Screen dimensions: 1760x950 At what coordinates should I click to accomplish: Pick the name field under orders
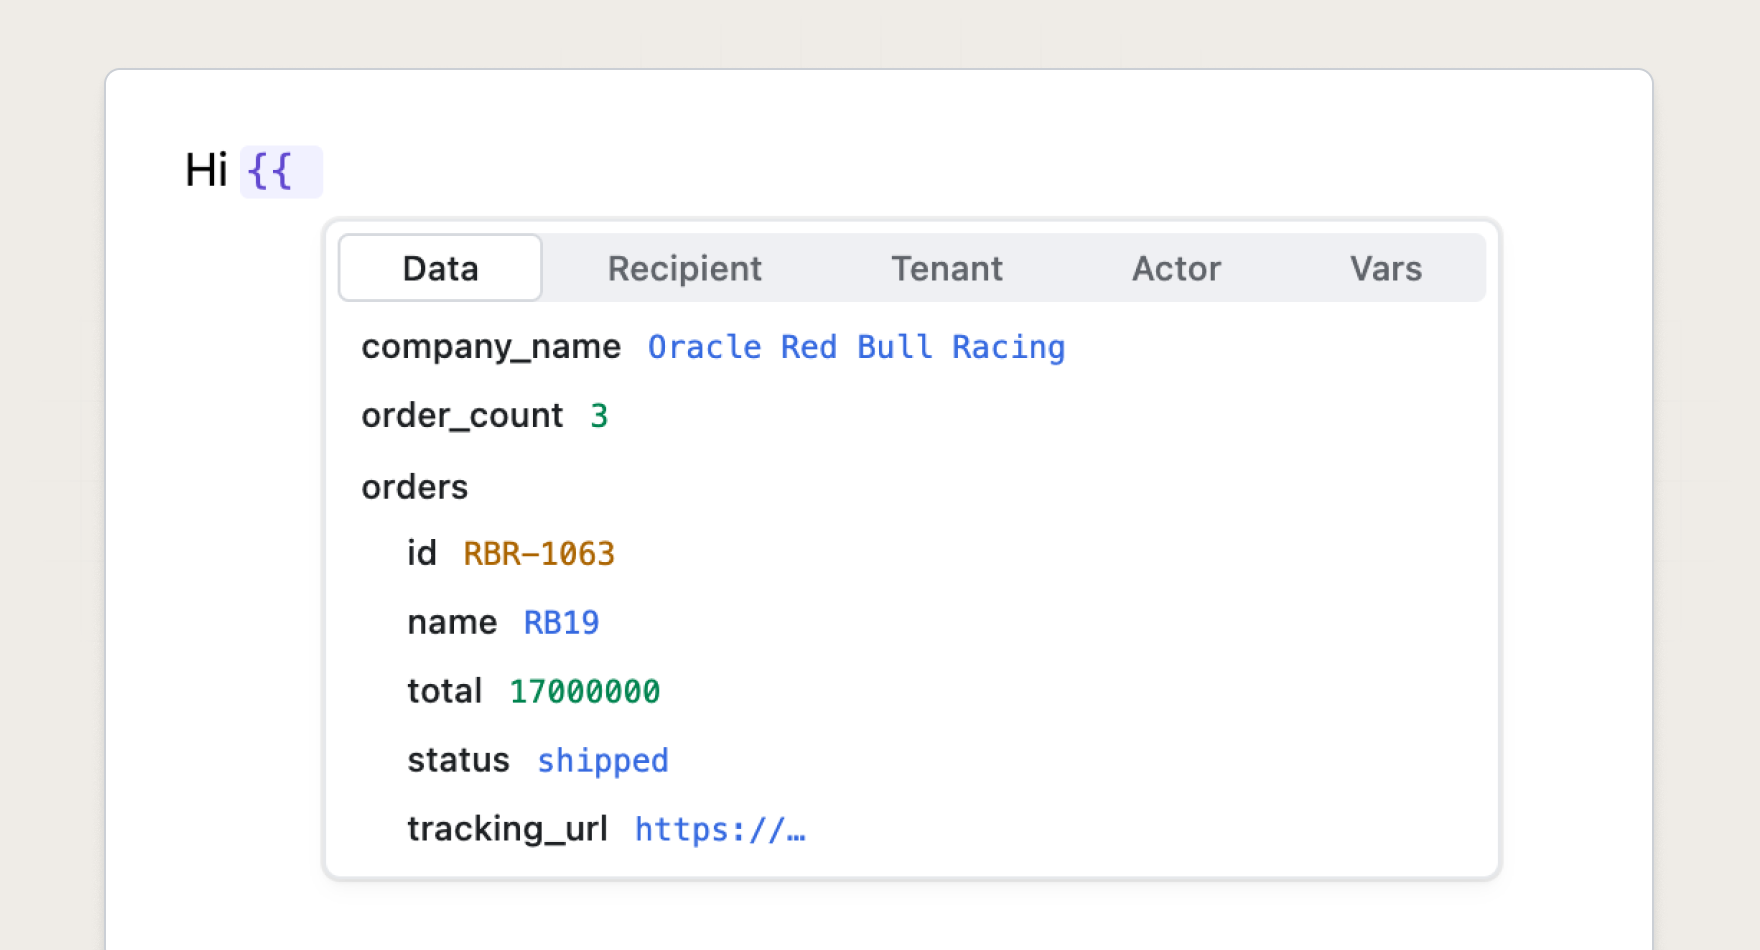[452, 622]
